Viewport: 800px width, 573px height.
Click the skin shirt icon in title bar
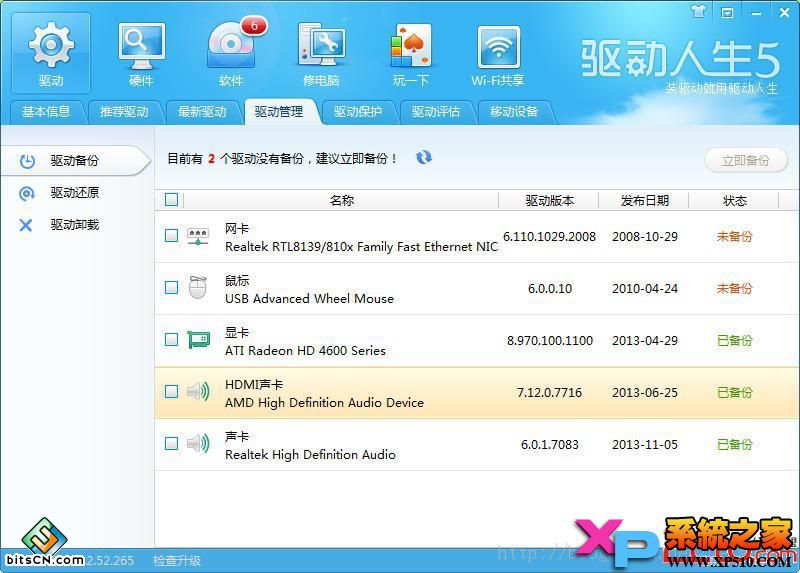point(698,12)
